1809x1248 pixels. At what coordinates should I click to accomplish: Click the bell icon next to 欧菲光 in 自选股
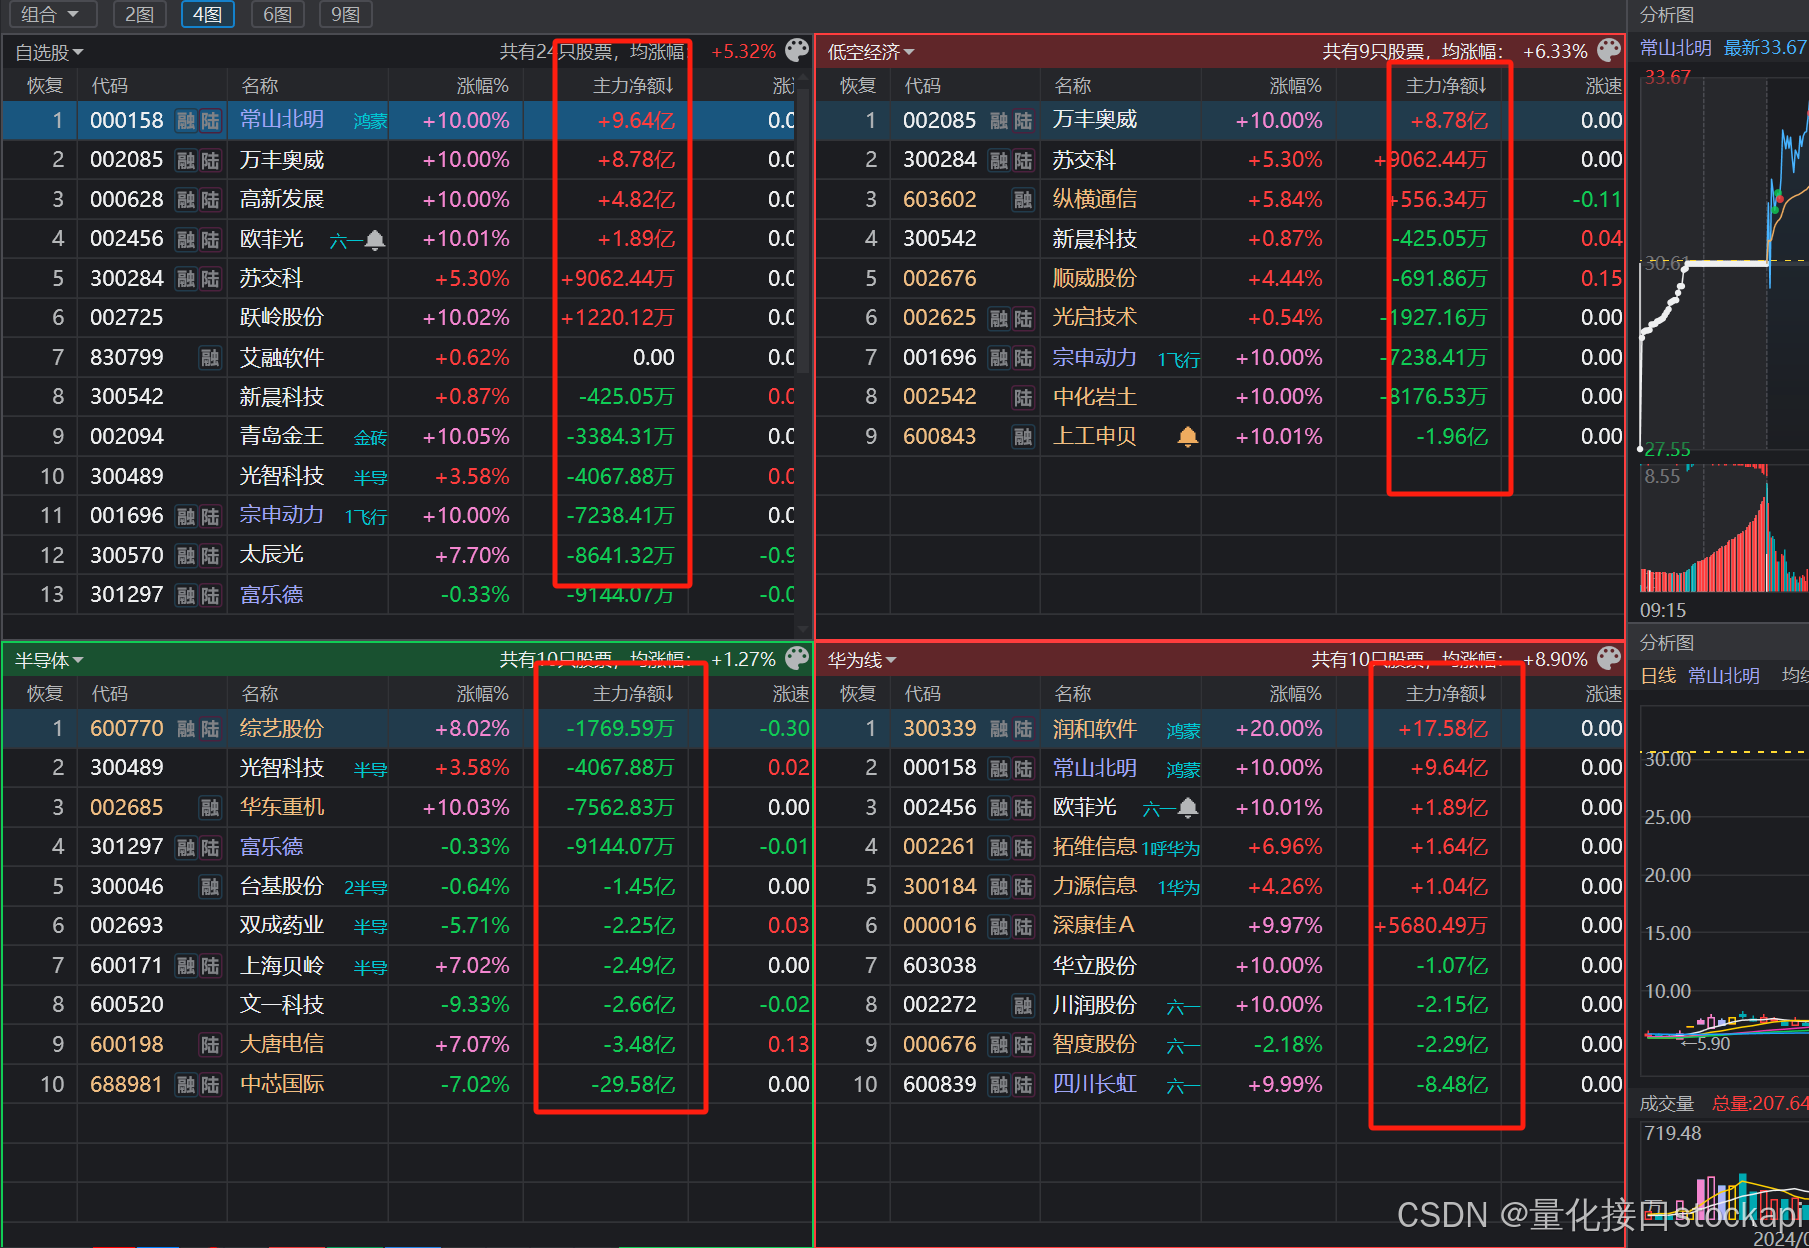pos(375,240)
